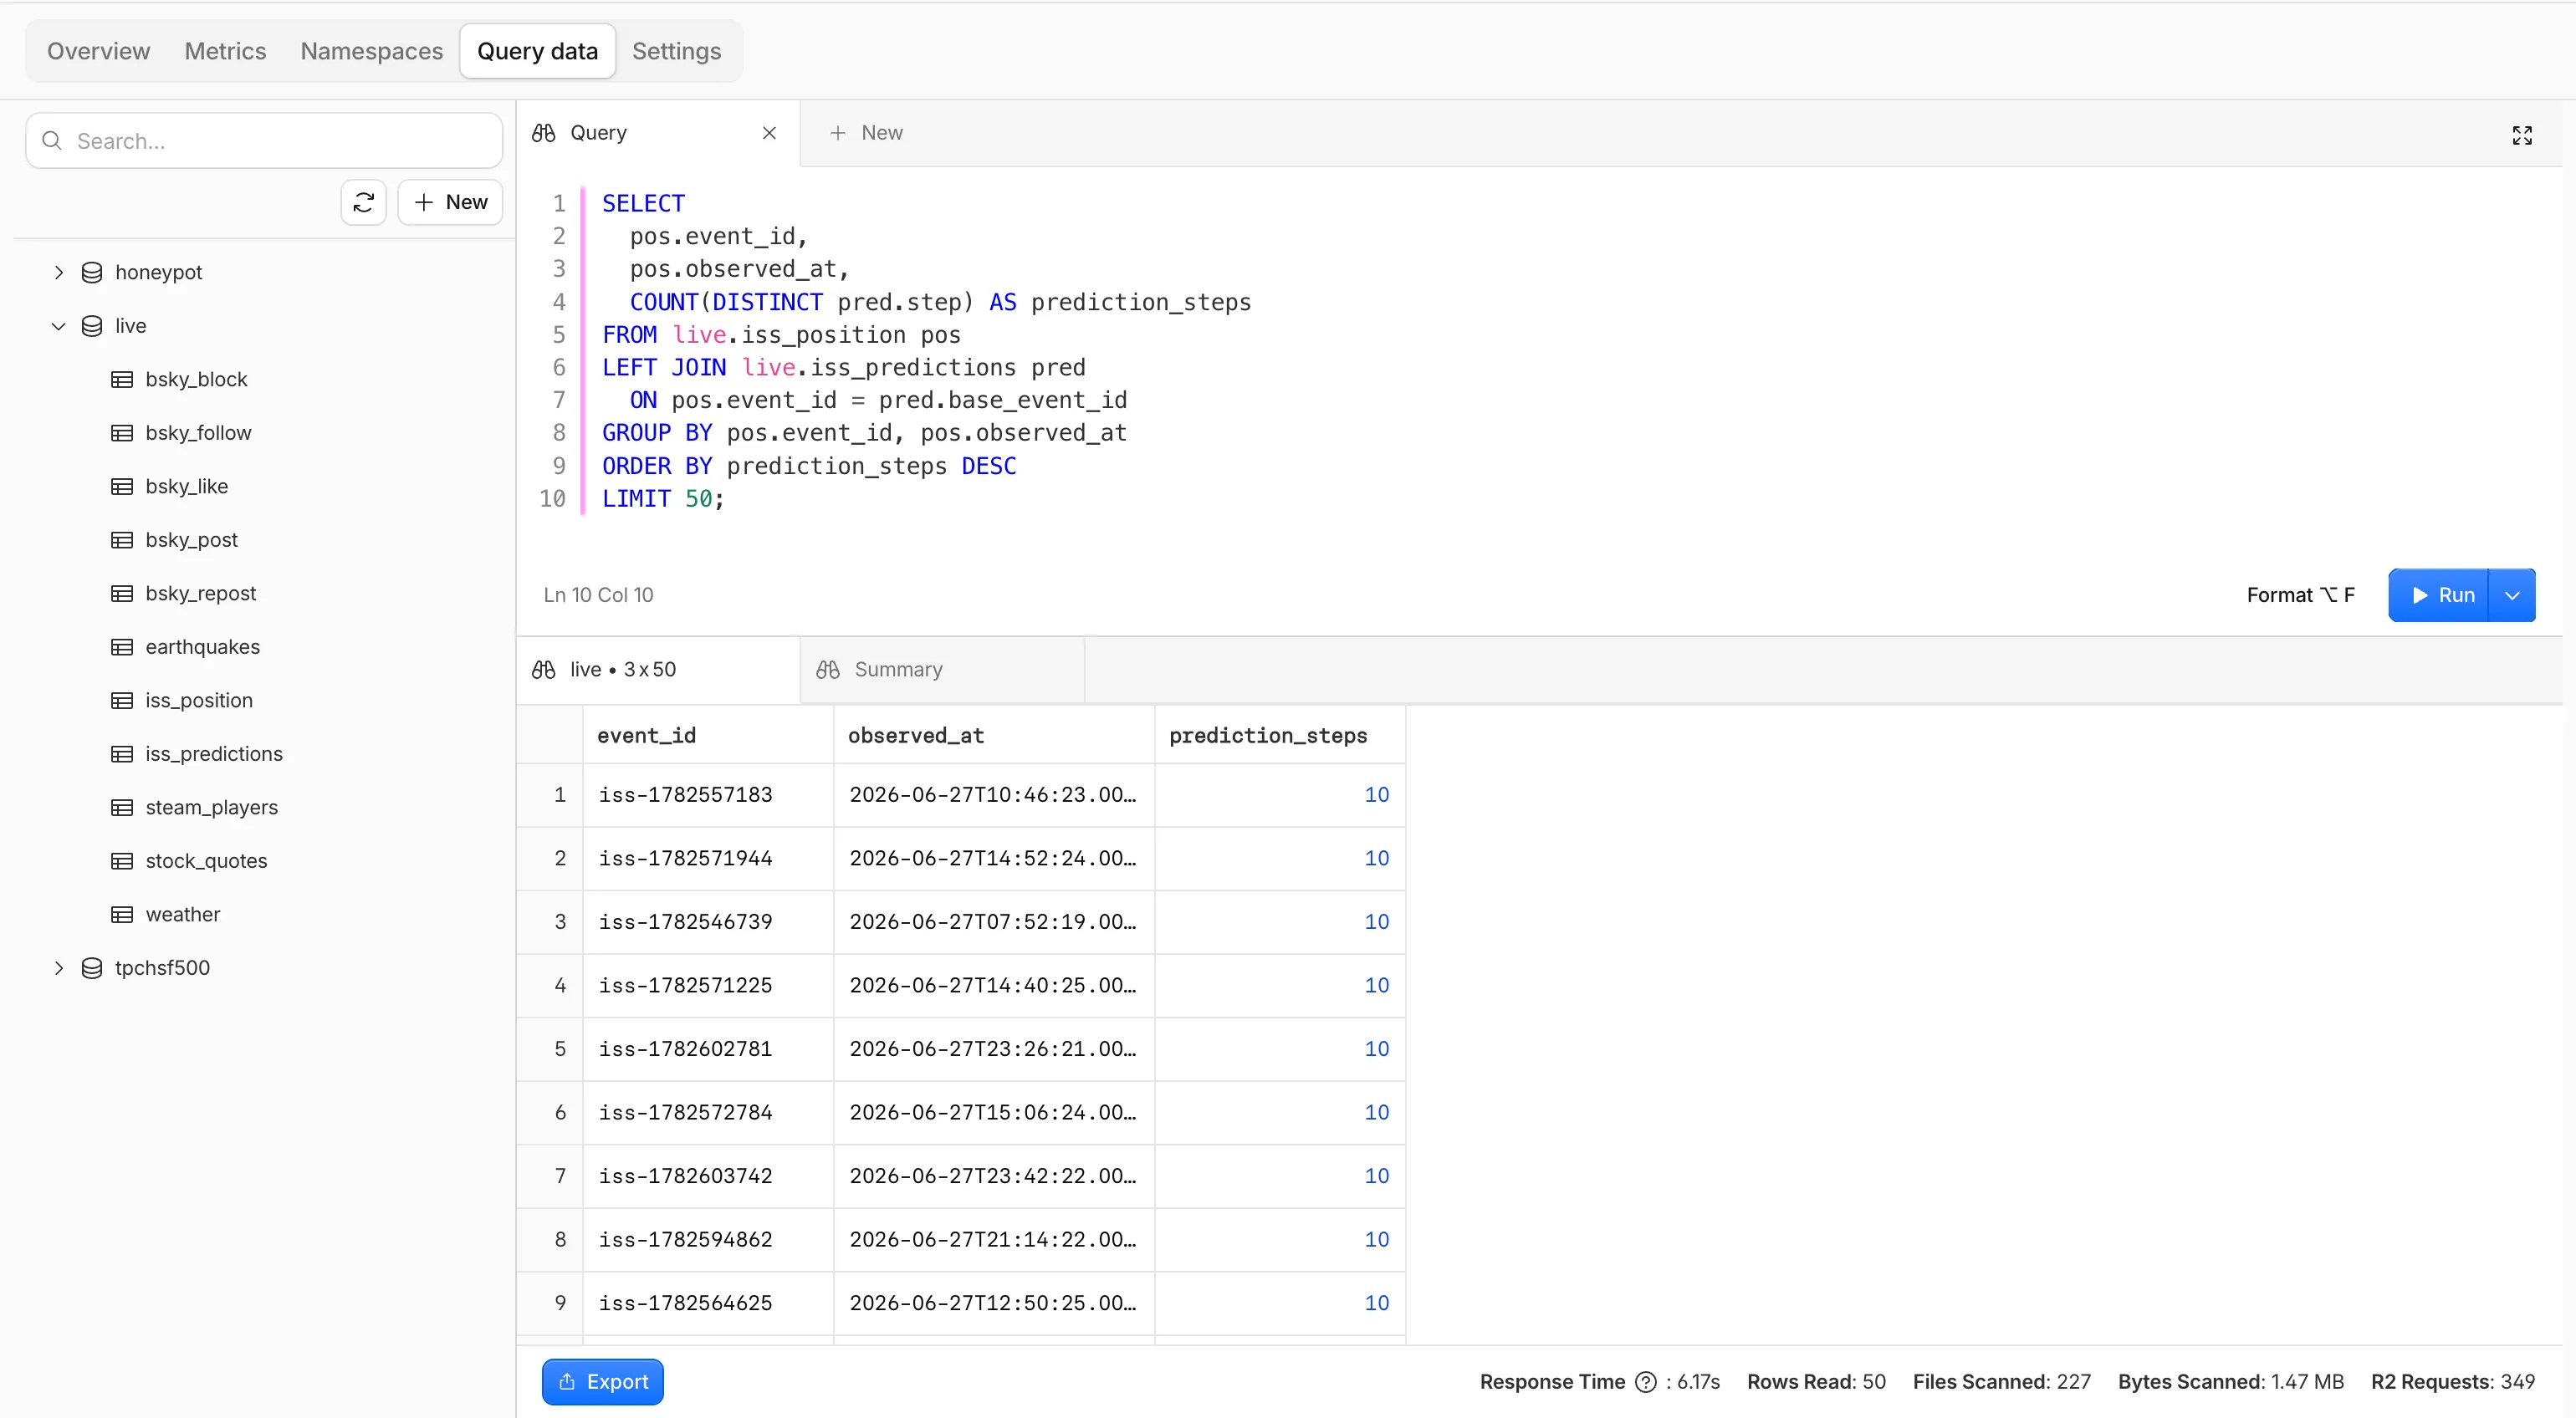
Task: Open the Namespaces tab
Action: coord(371,51)
